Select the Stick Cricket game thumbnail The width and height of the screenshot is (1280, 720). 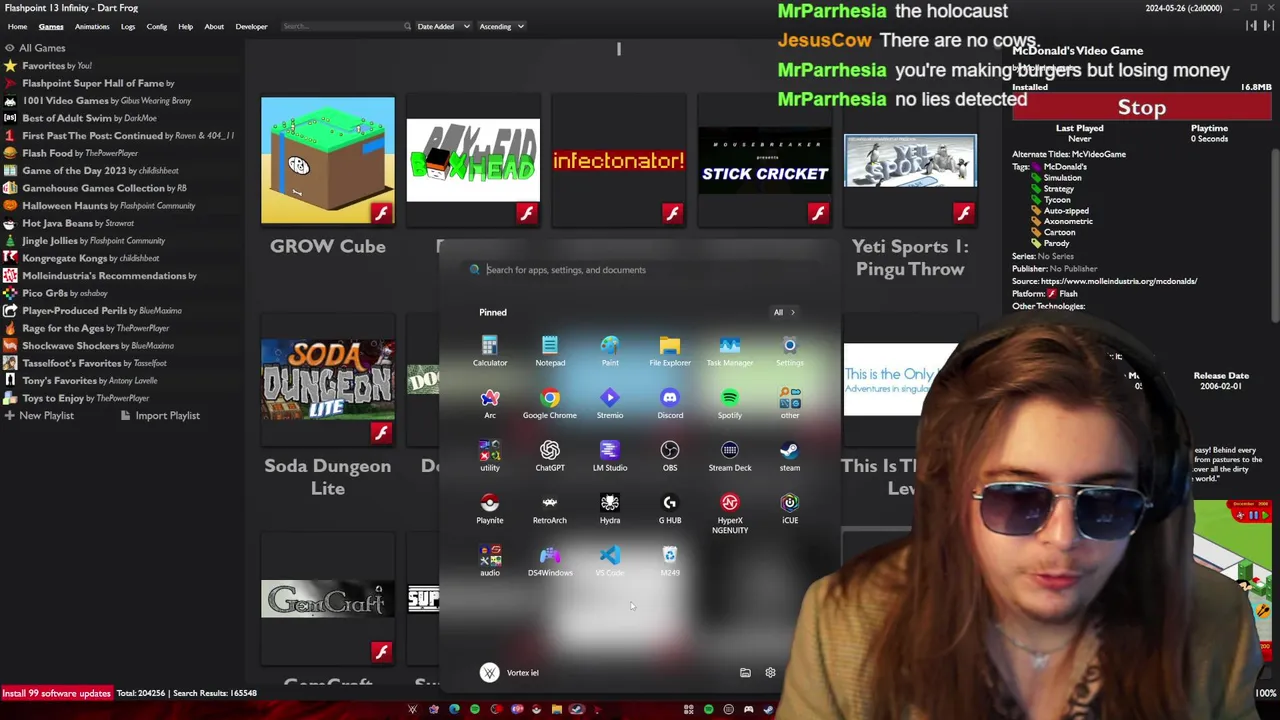765,160
